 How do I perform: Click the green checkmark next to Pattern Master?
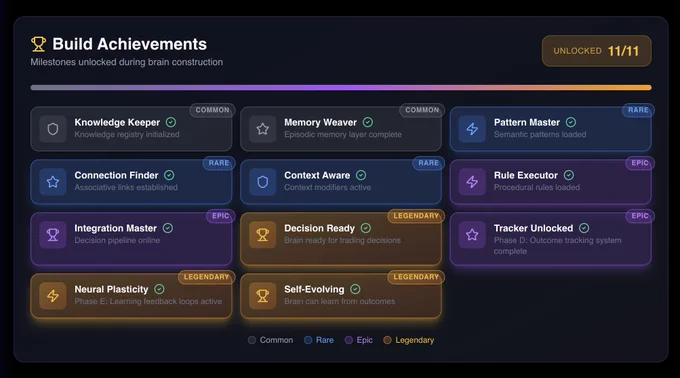[x=571, y=122]
